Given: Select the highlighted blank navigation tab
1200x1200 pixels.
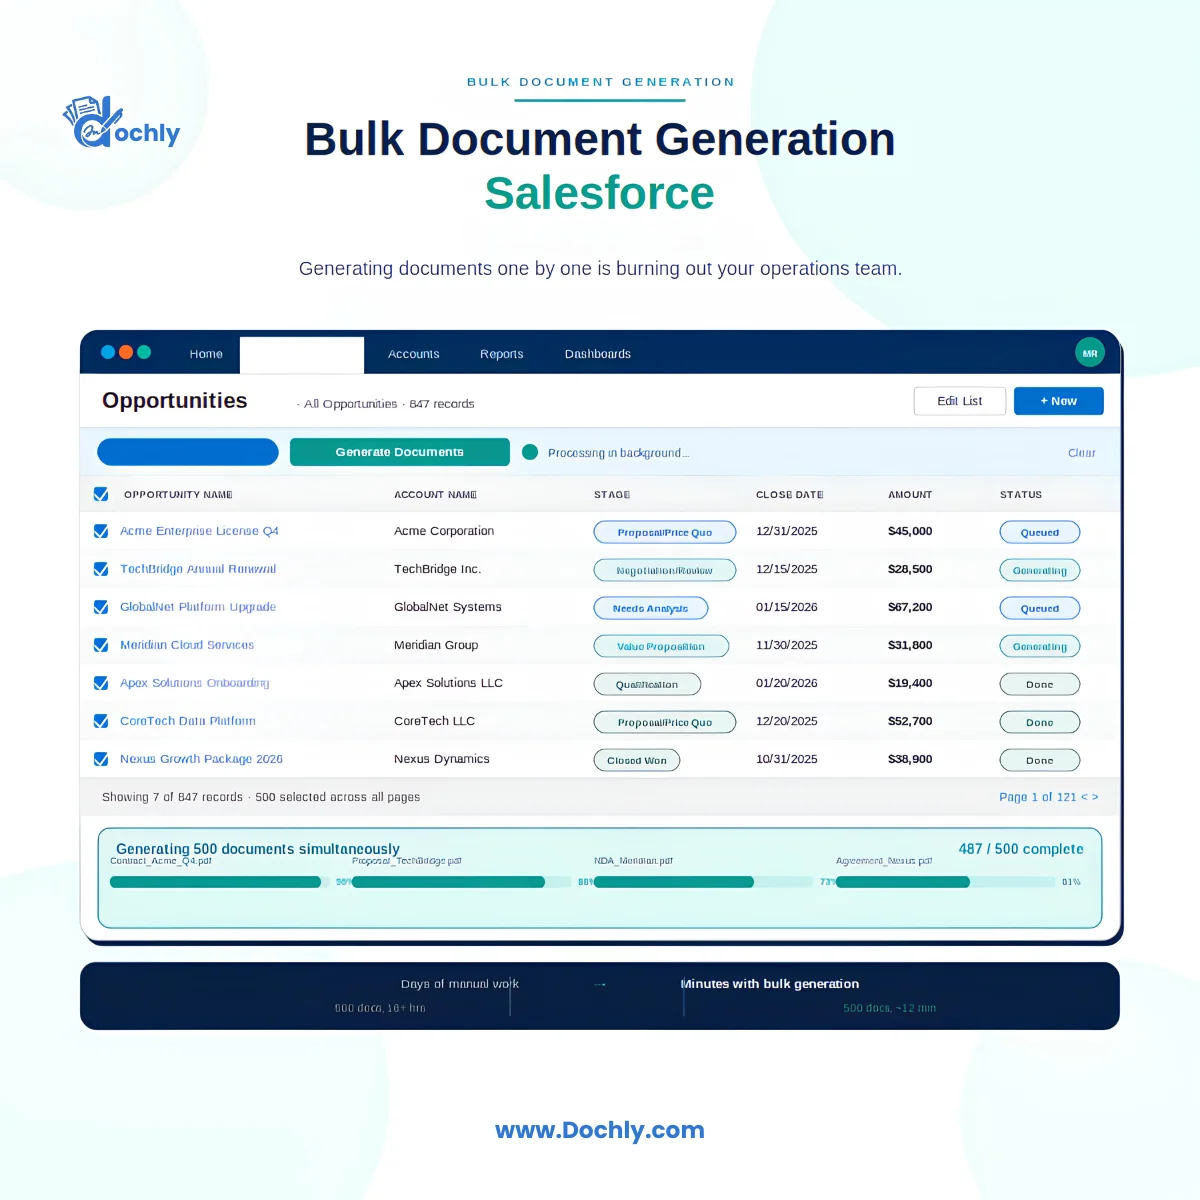Looking at the screenshot, I should 302,355.
